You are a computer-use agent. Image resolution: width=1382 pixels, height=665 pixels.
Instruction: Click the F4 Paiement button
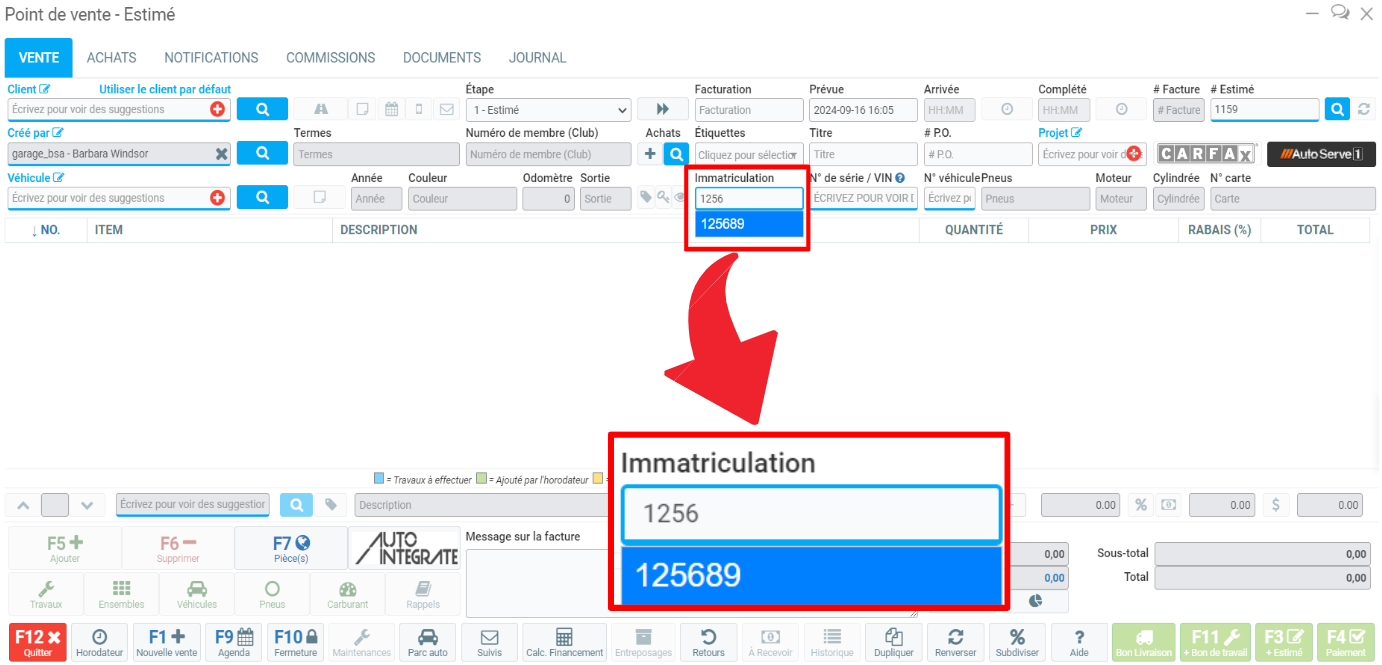point(1345,641)
